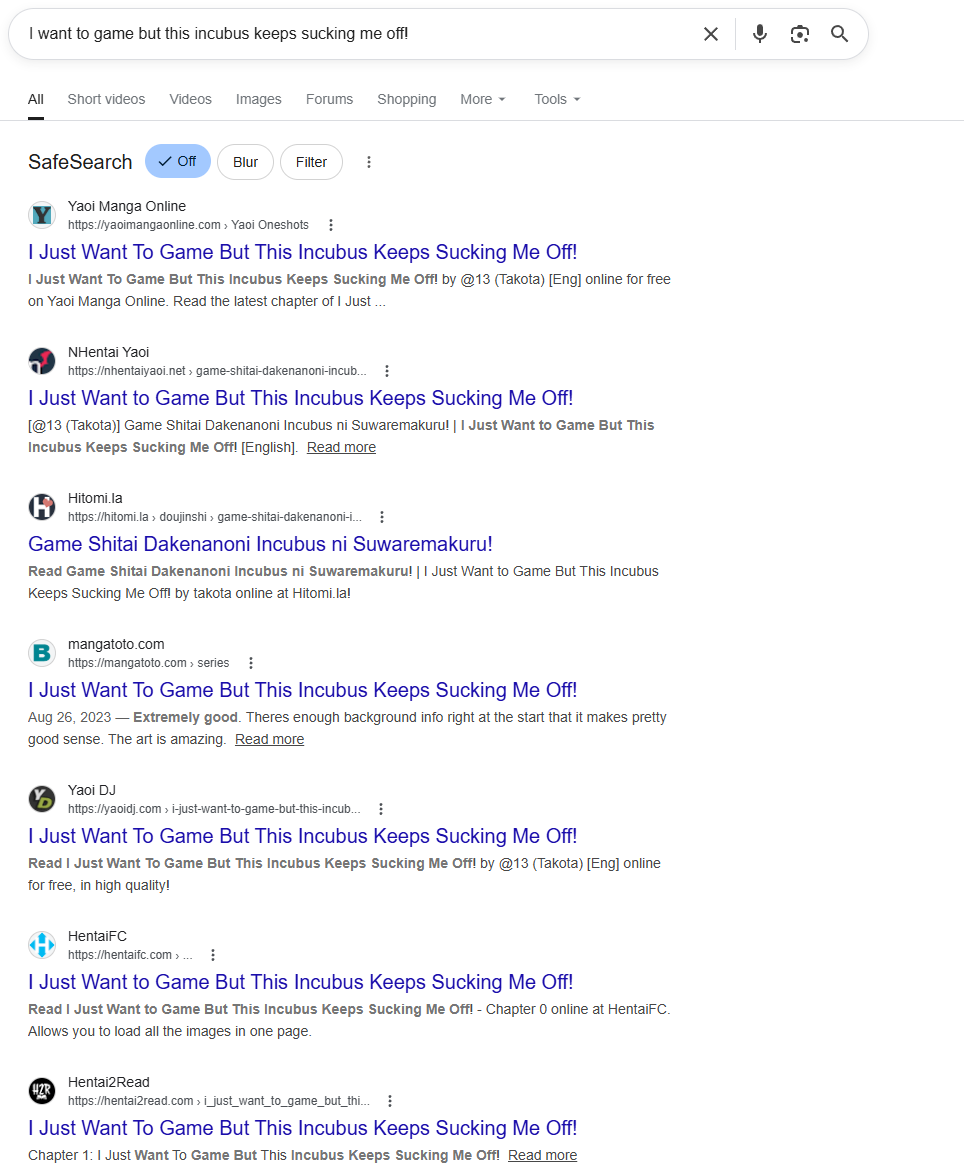Open the mangatoto.com result title link
The image size is (964, 1176).
pos(302,690)
